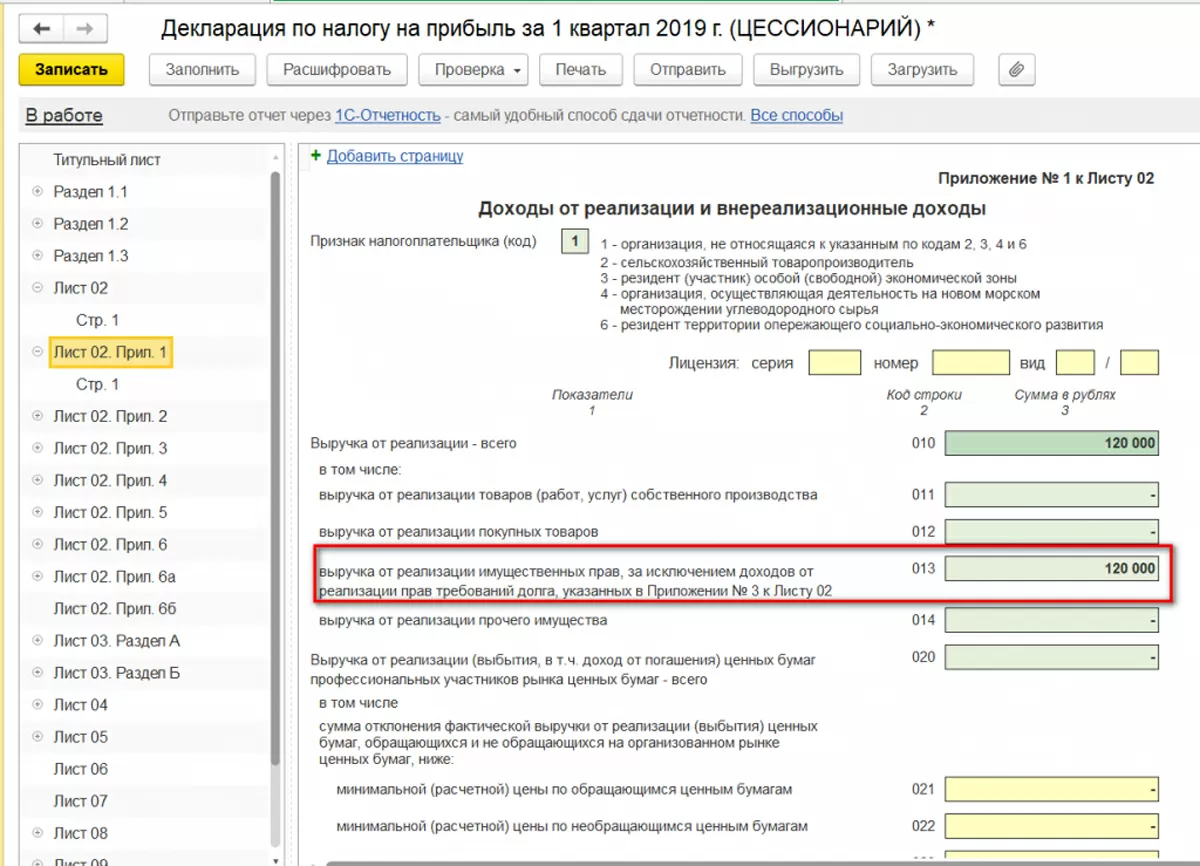1200x866 pixels.
Task: Print the declaration with Печать
Action: click(581, 70)
